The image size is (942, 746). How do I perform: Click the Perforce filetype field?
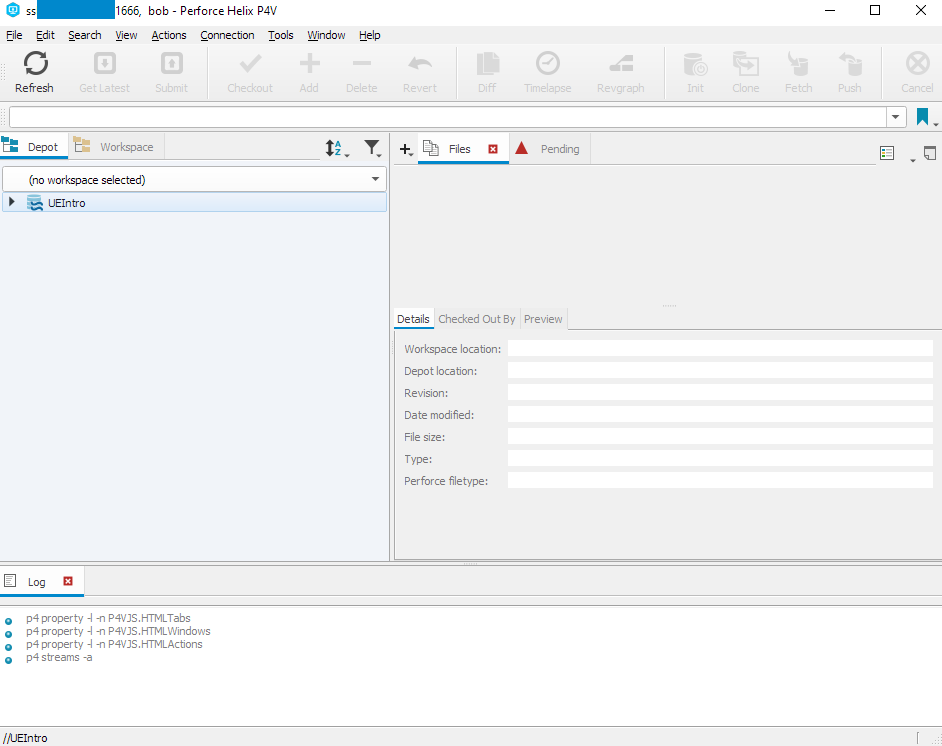pyautogui.click(x=720, y=481)
